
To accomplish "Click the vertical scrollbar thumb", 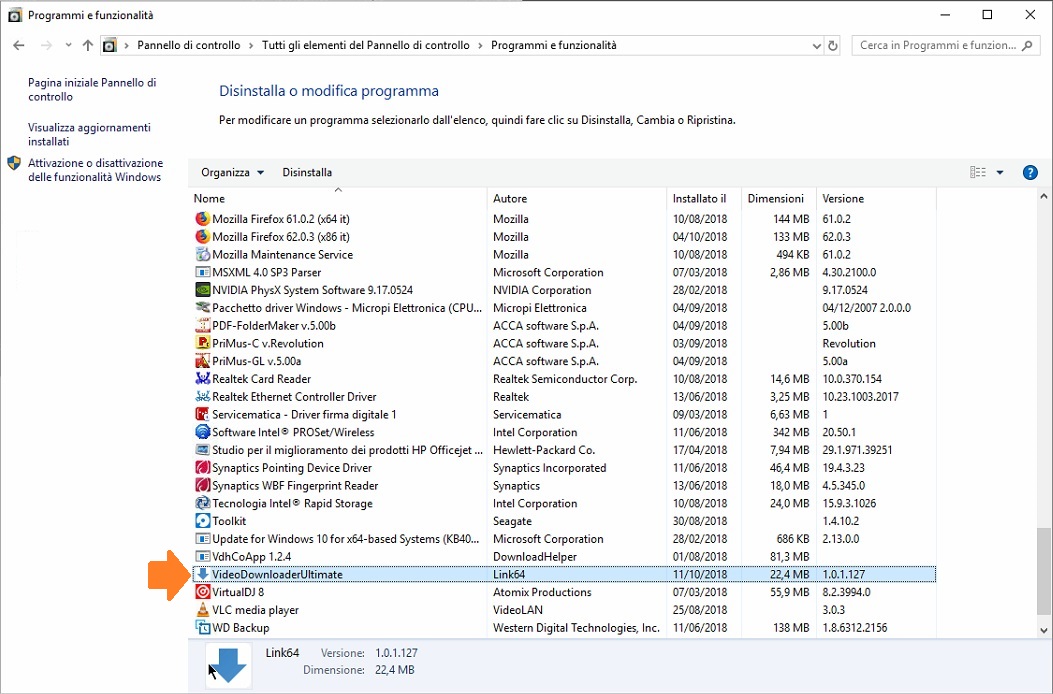I will [x=1044, y=571].
